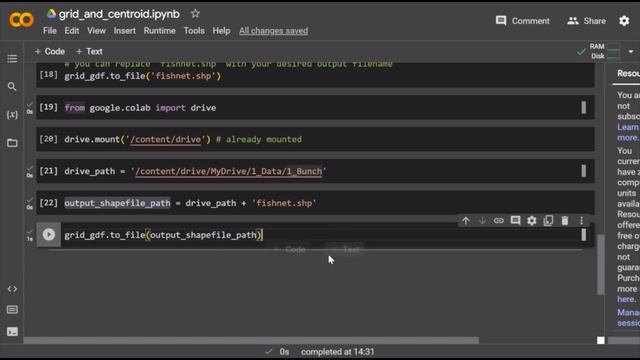The width and height of the screenshot is (640, 360).
Task: Expand the runtime connection dropdown arrow
Action: 631,52
